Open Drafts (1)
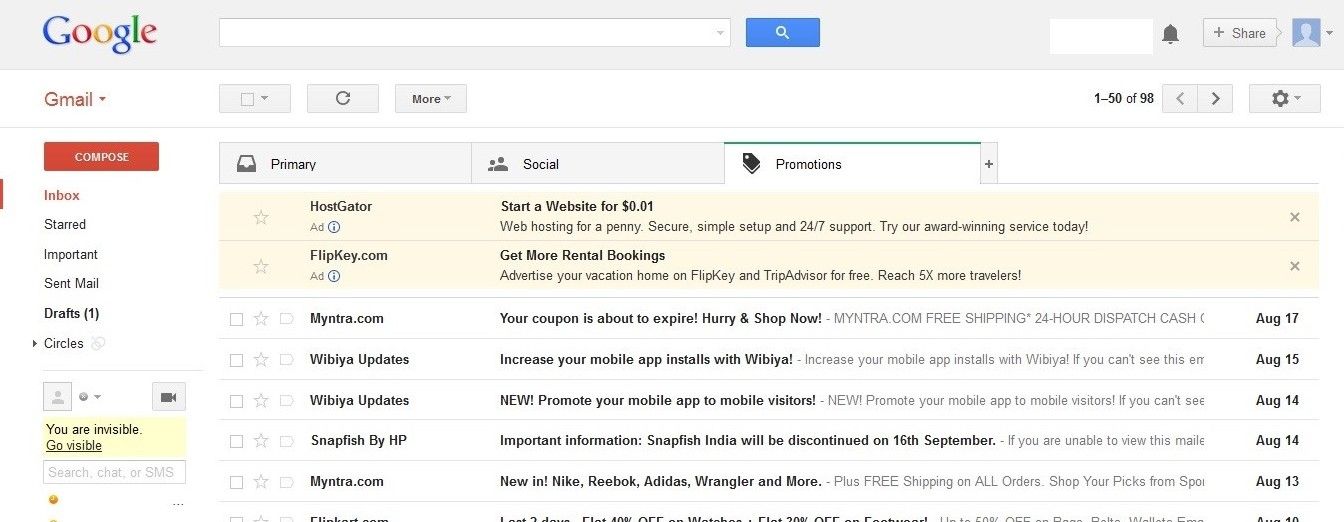Image resolution: width=1344 pixels, height=522 pixels. point(71,313)
